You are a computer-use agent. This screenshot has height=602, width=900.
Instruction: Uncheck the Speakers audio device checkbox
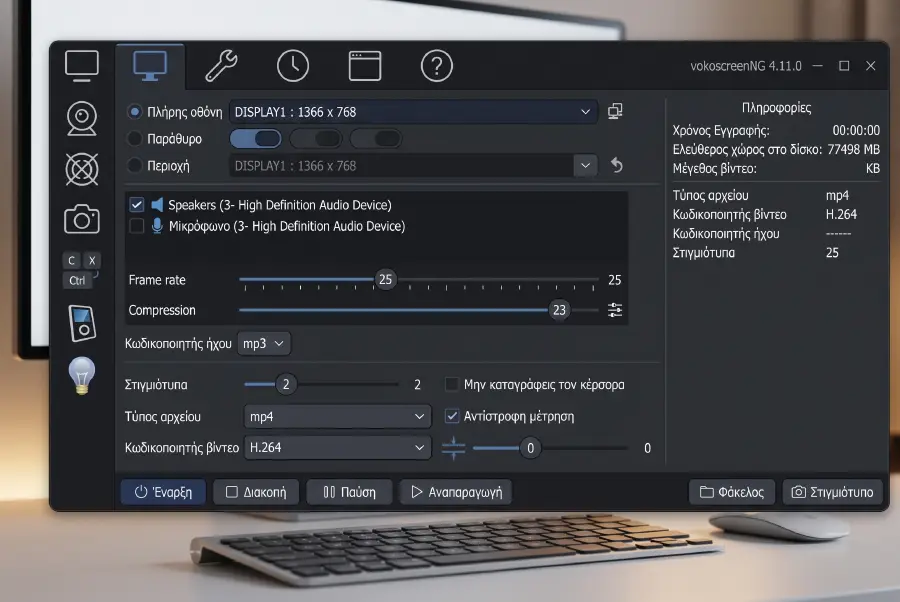[137, 205]
